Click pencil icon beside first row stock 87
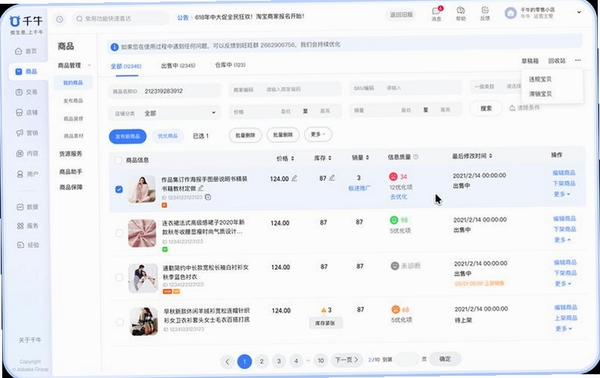600x378 pixels. click(x=332, y=178)
